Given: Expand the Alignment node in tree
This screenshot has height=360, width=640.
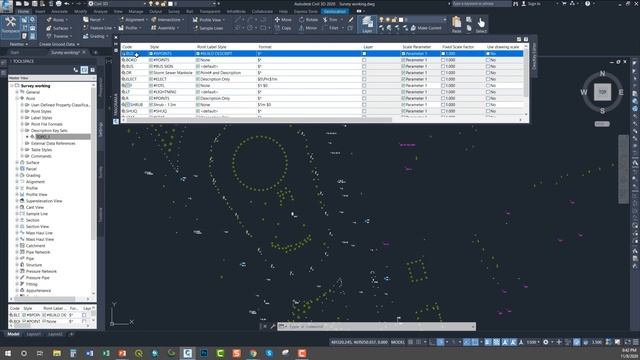Looking at the screenshot, I should point(17,182).
